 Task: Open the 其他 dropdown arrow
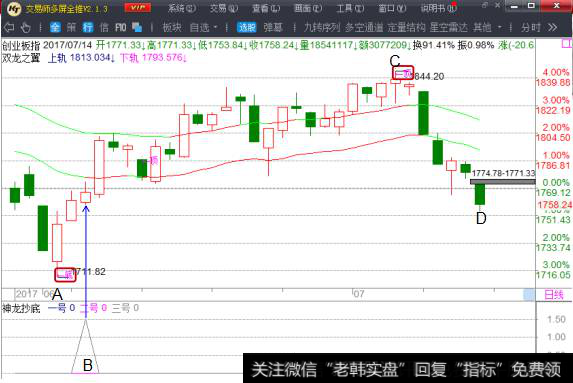(x=500, y=27)
